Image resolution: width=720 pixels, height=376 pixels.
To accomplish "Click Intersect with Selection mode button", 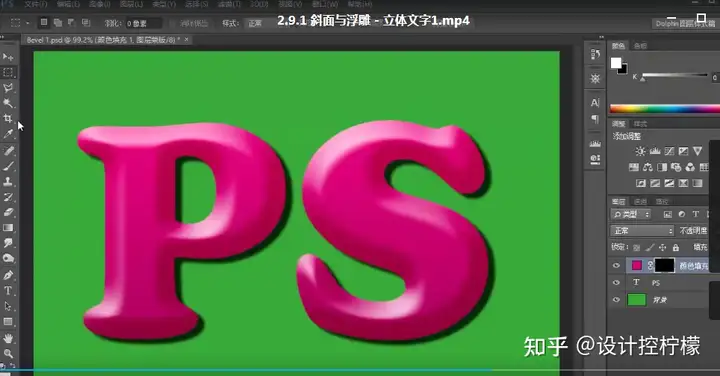I will [86, 22].
